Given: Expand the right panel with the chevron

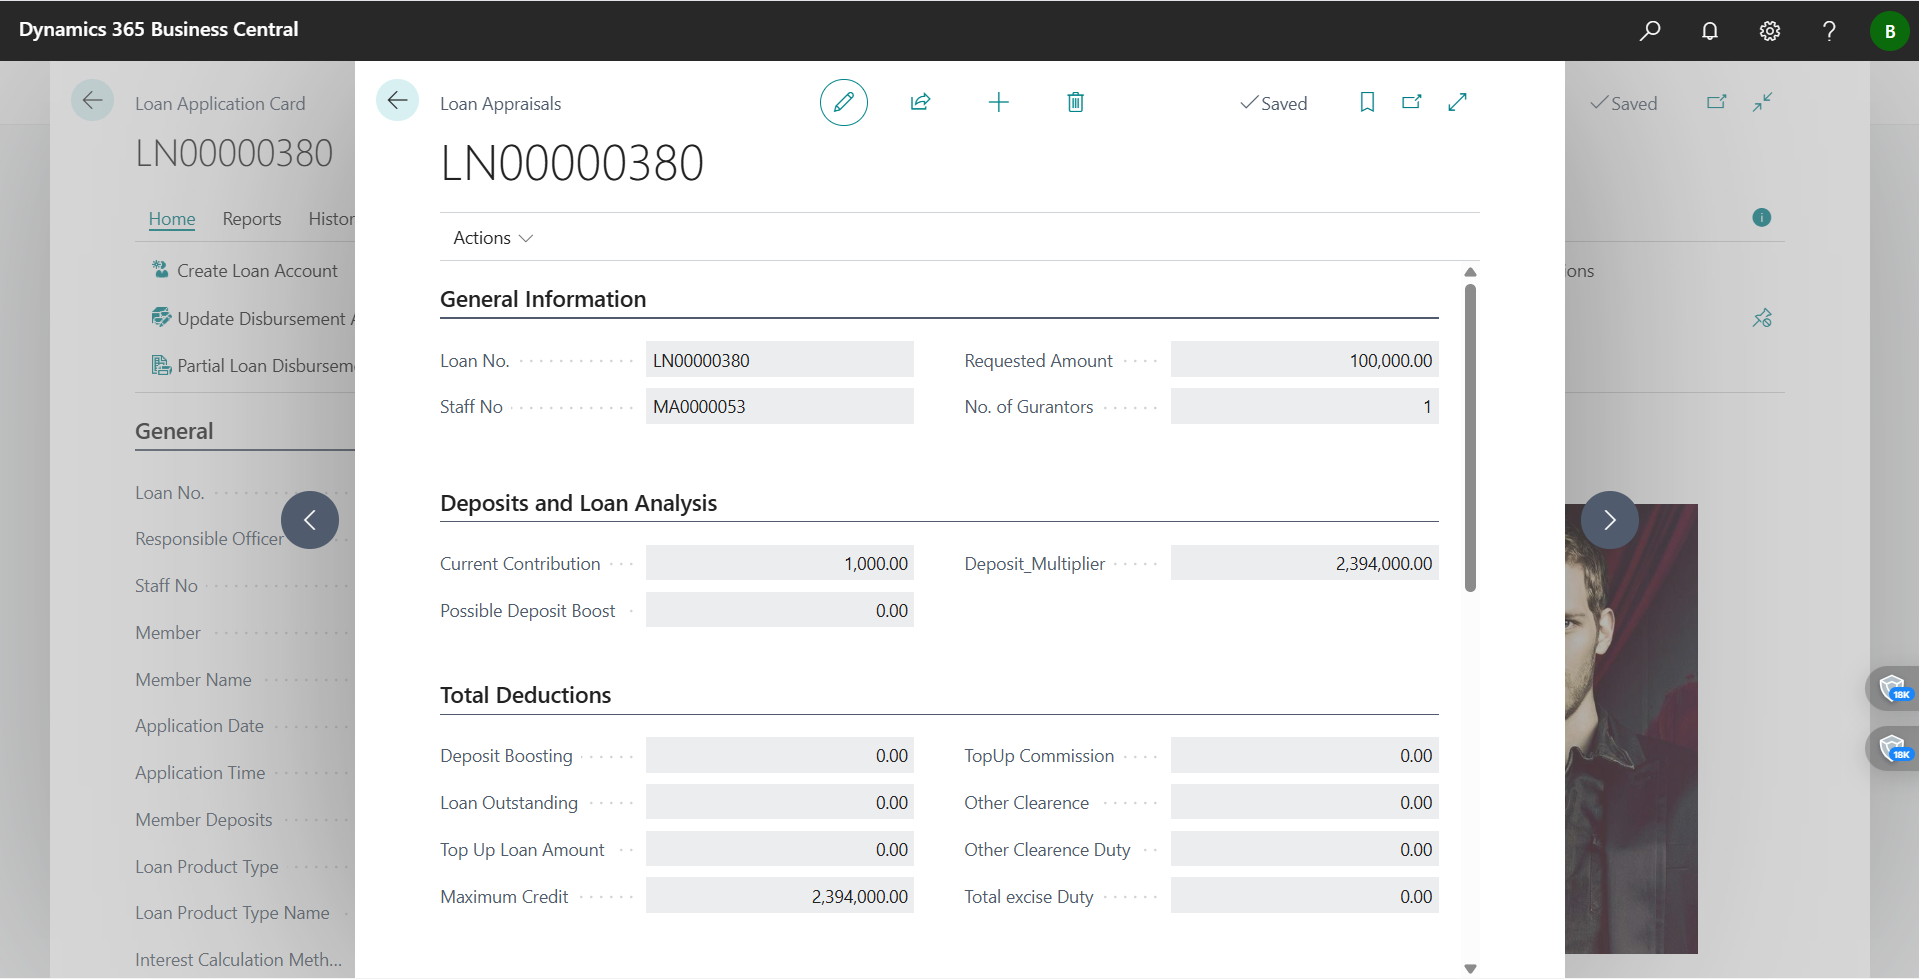Looking at the screenshot, I should pos(1608,520).
